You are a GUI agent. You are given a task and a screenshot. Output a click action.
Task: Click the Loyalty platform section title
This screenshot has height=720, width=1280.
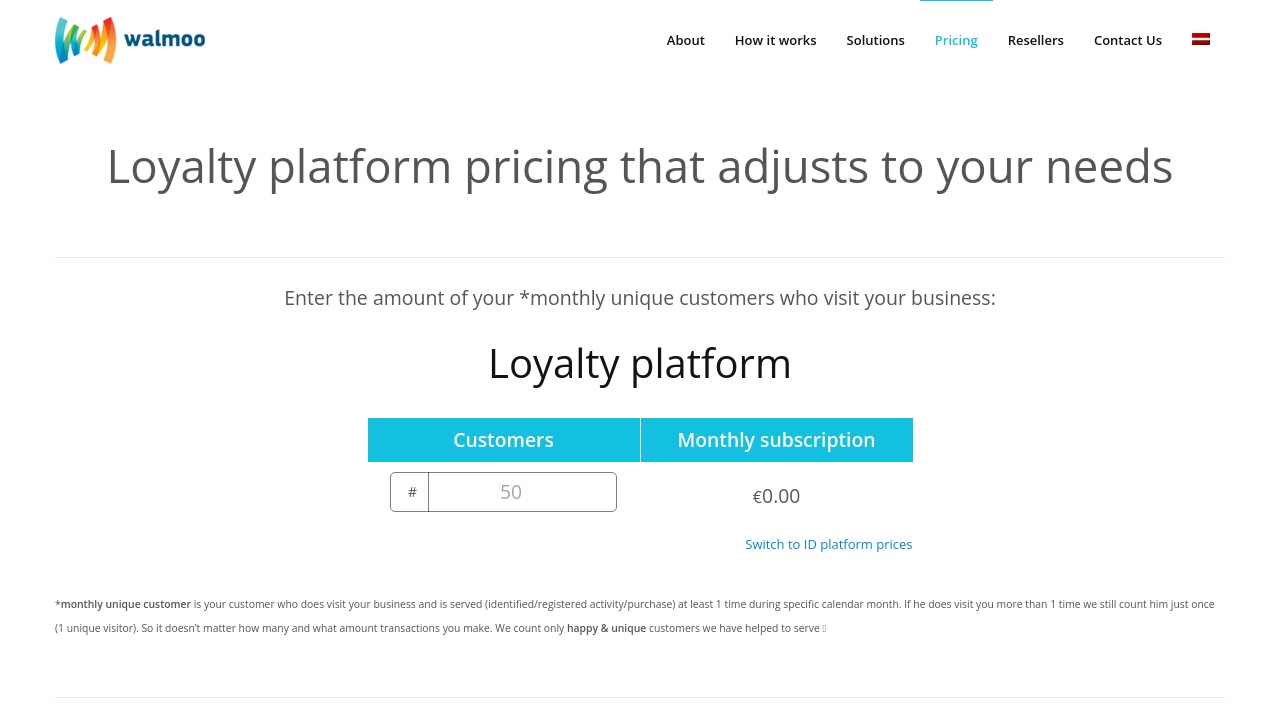(x=640, y=363)
